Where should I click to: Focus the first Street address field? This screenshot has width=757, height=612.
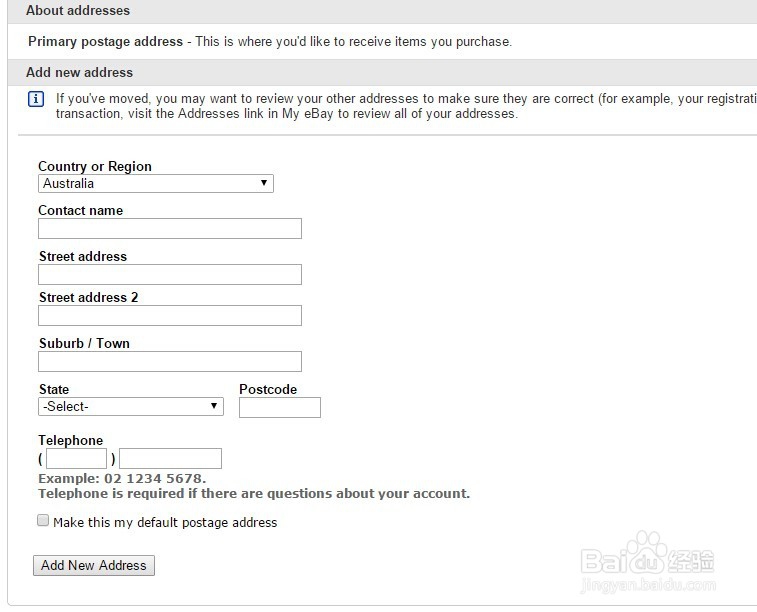pos(169,275)
